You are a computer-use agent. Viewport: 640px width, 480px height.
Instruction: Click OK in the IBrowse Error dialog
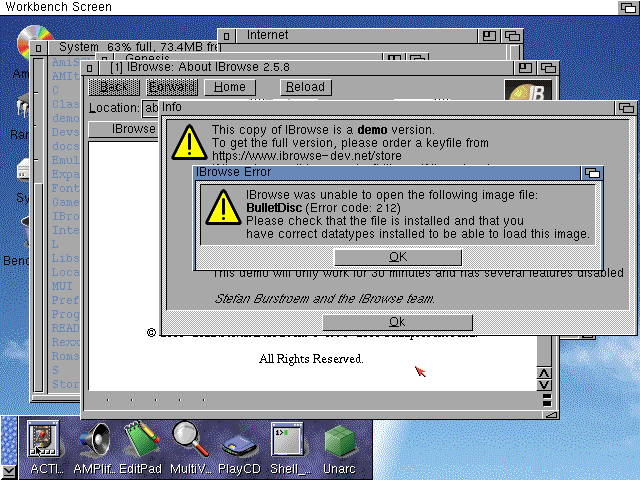(398, 257)
